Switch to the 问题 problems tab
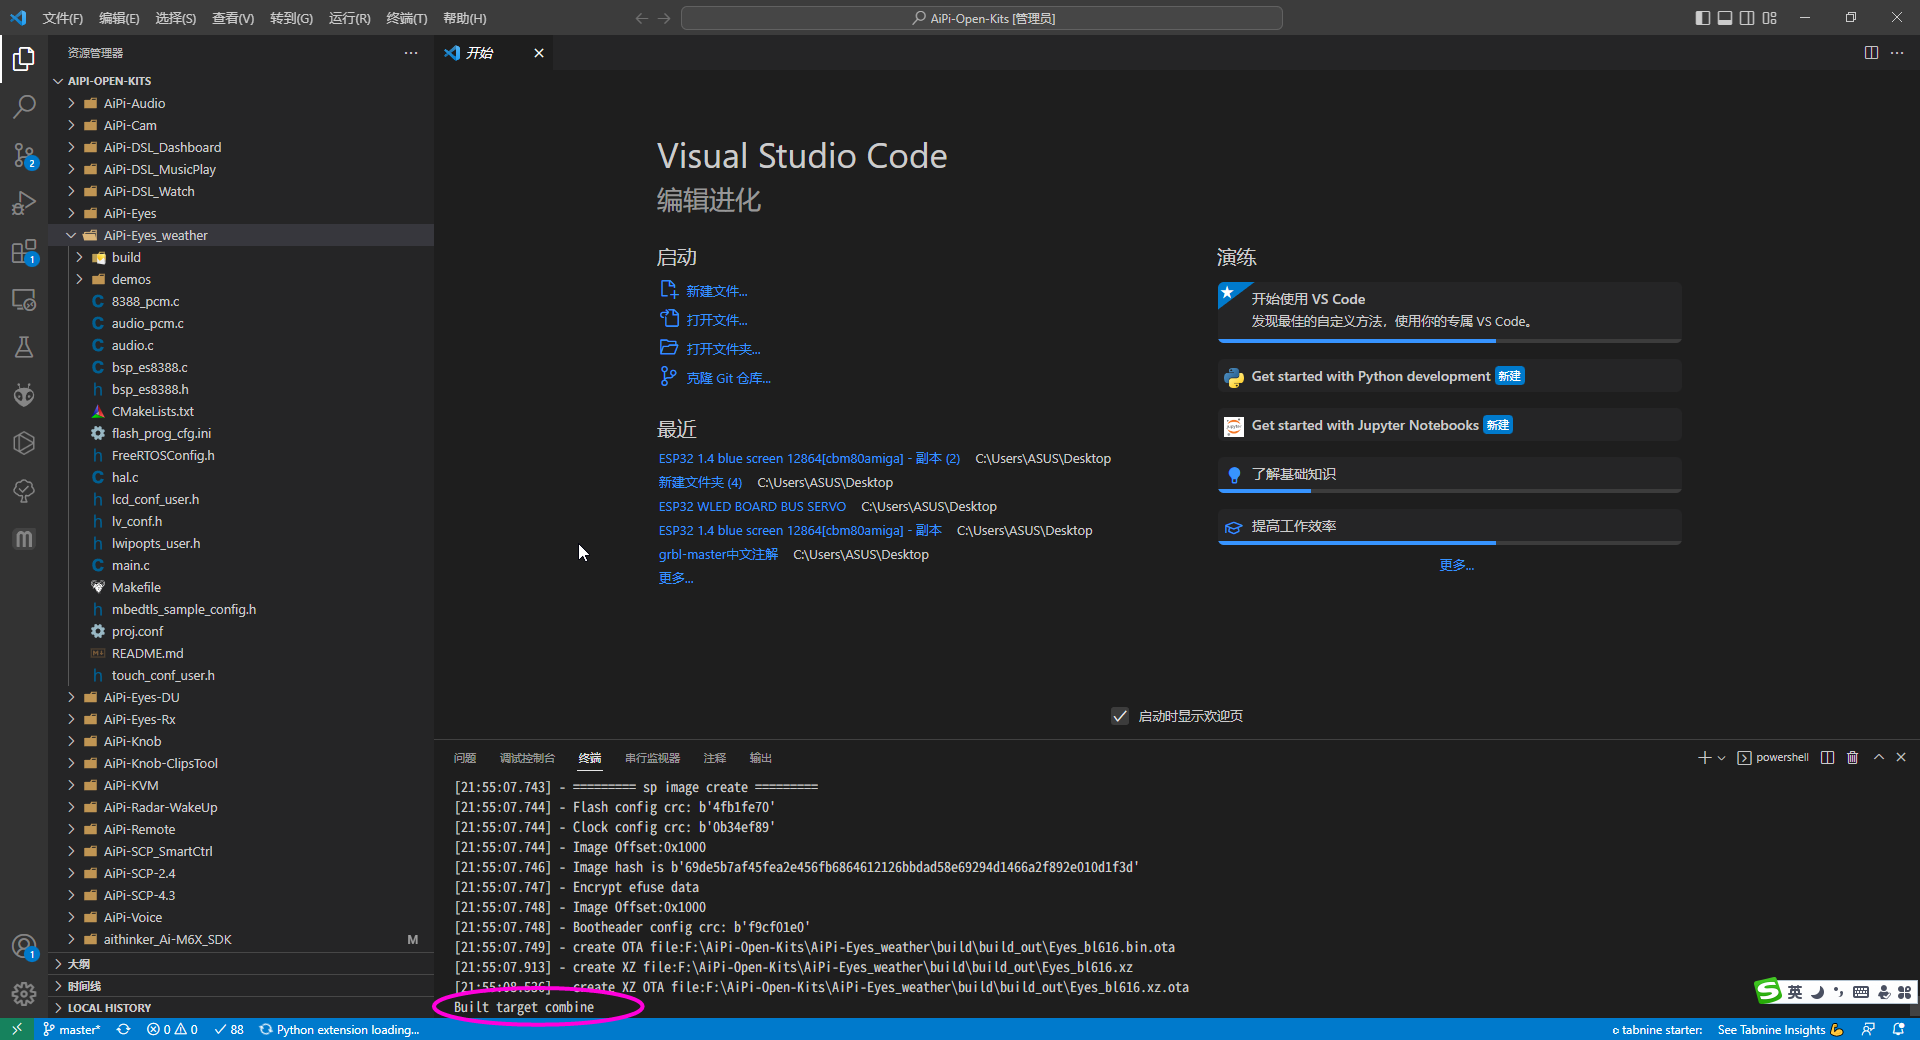 click(465, 758)
